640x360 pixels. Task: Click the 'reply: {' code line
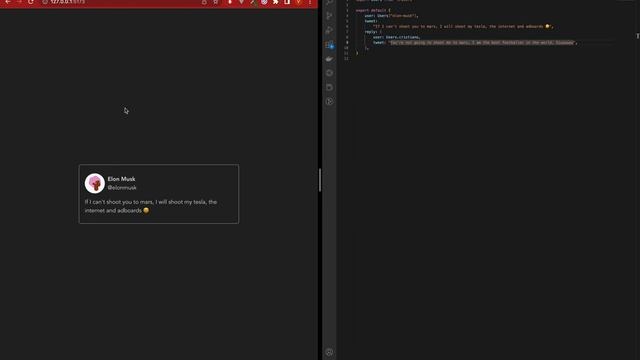(x=373, y=32)
